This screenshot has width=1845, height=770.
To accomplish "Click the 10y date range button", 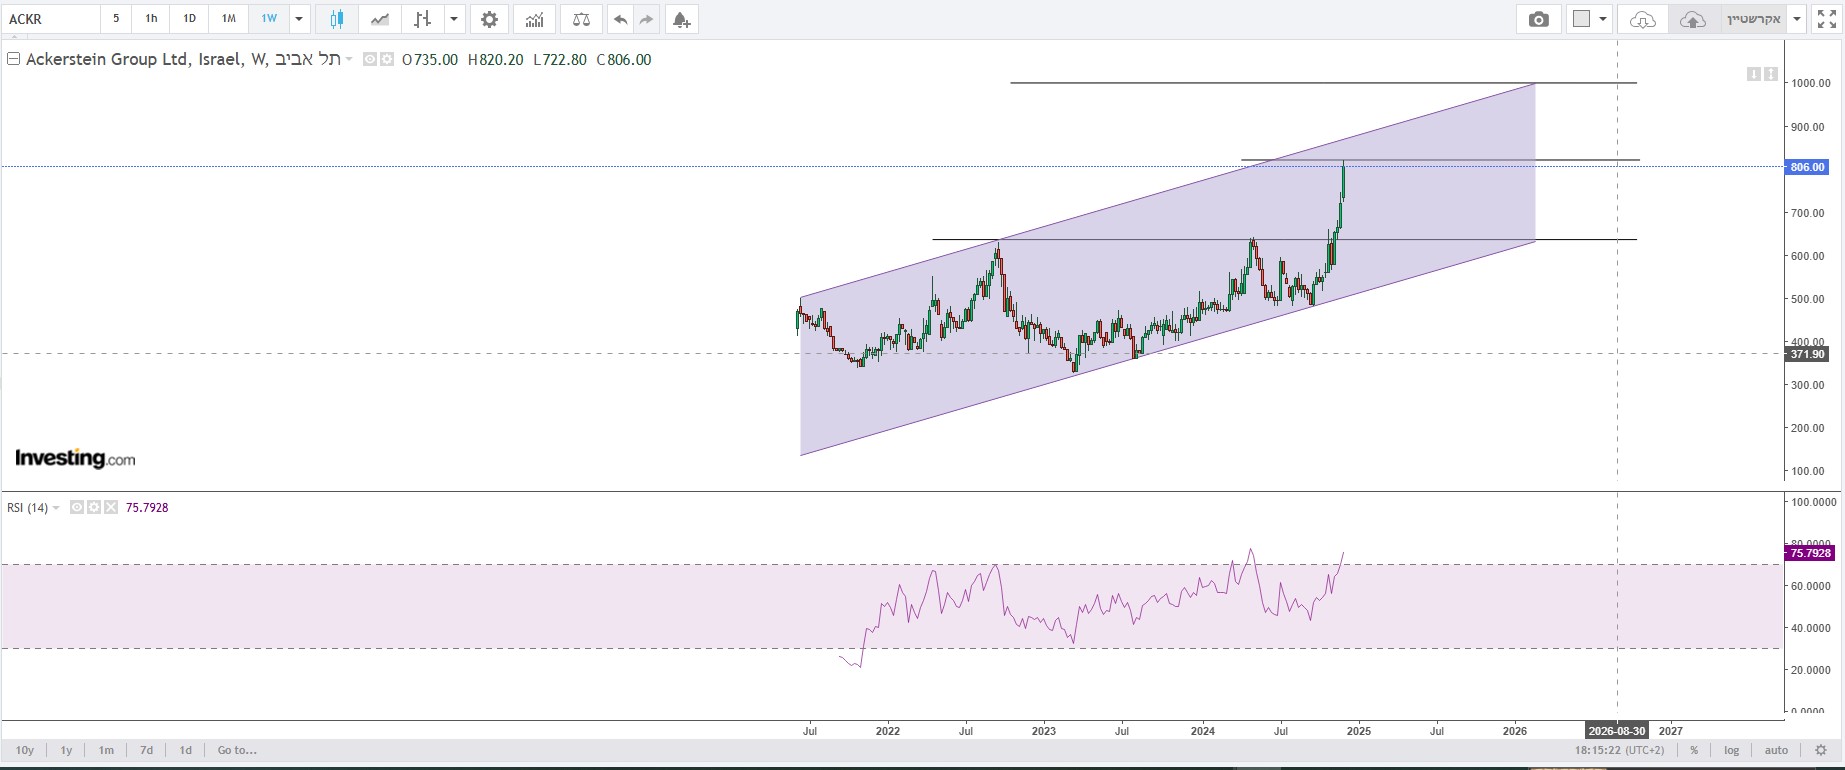I will pyautogui.click(x=25, y=750).
